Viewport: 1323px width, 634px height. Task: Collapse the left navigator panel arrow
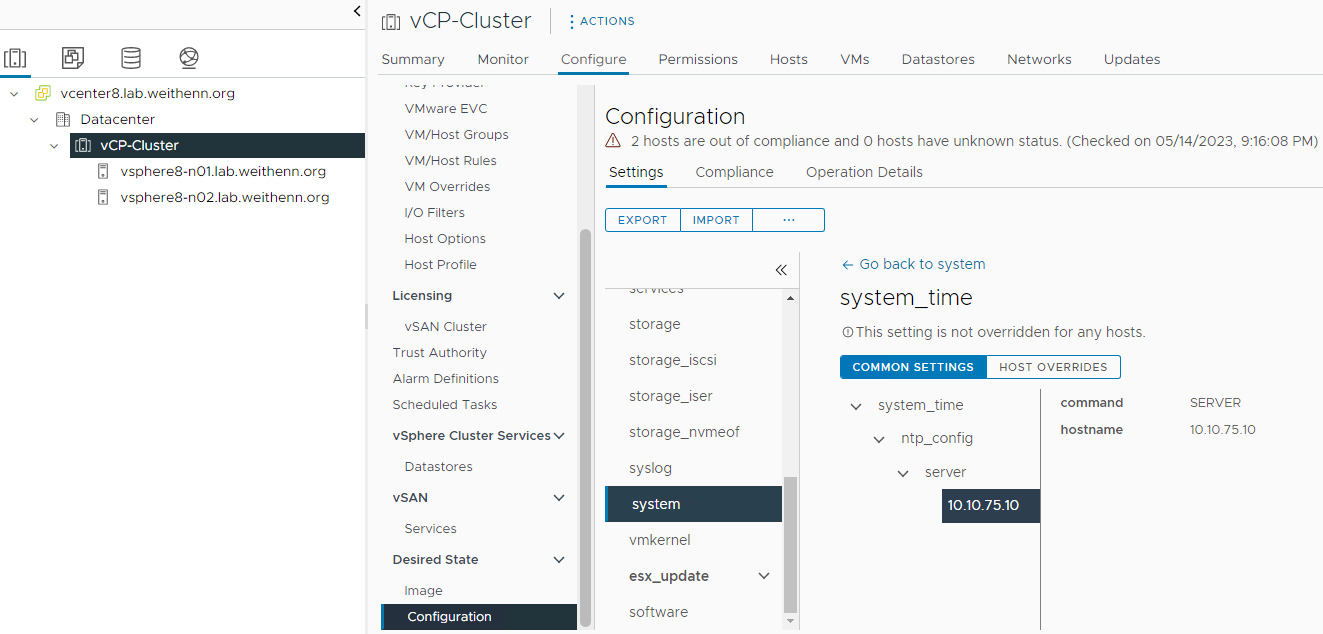[x=357, y=11]
